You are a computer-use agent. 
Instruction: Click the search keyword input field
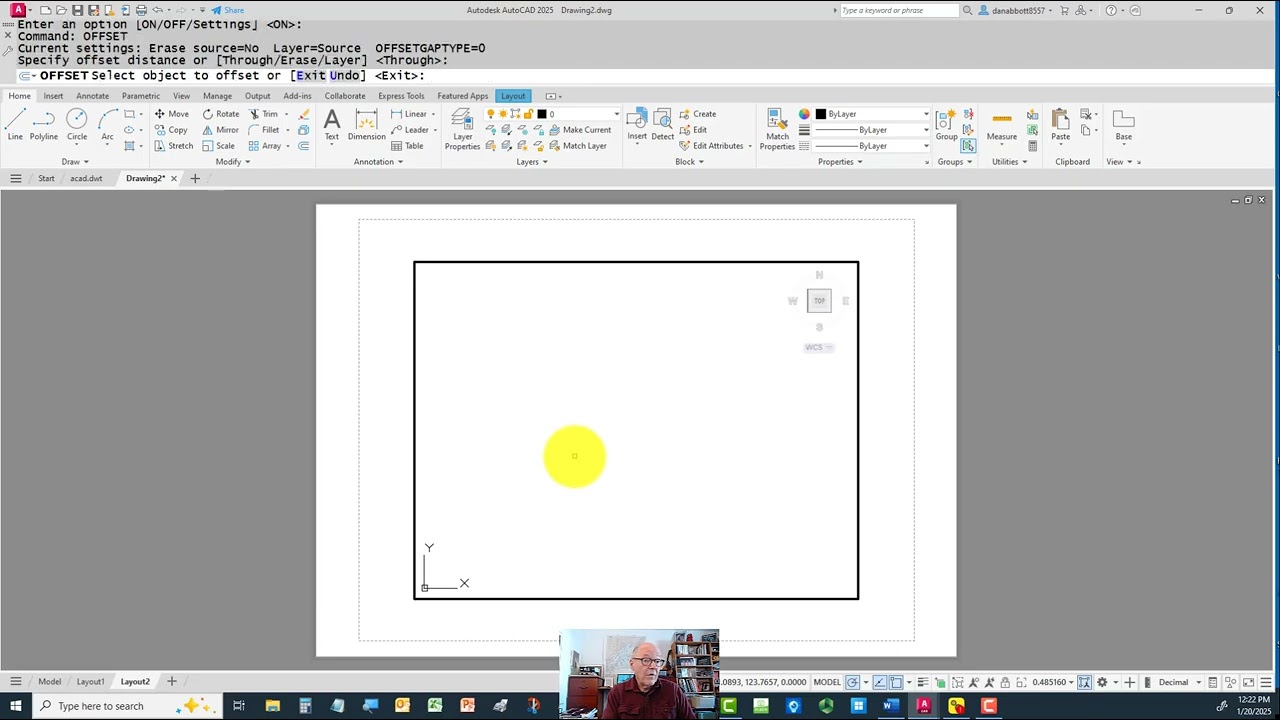[898, 10]
